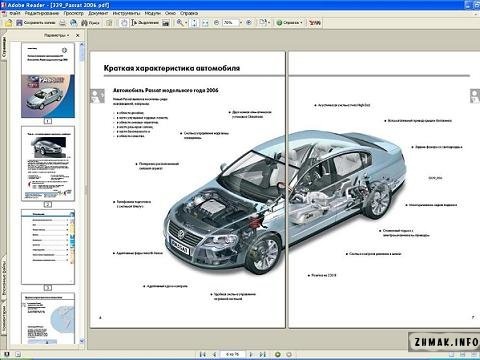Click the Search binoculars button

tap(90, 23)
